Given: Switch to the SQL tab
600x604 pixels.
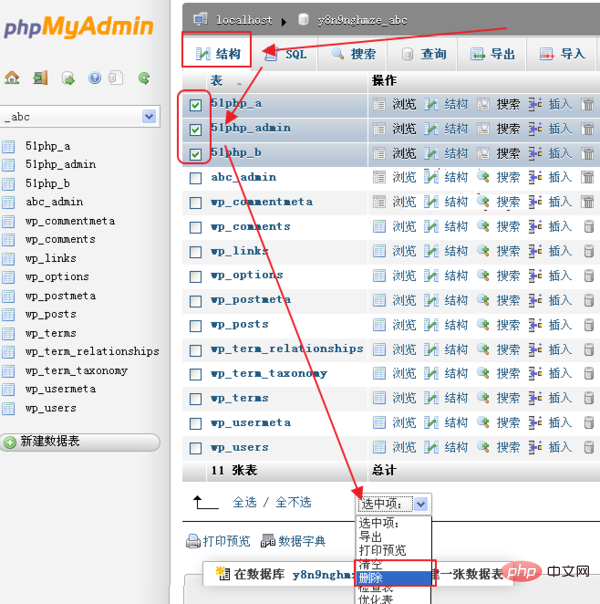Looking at the screenshot, I should (285, 54).
